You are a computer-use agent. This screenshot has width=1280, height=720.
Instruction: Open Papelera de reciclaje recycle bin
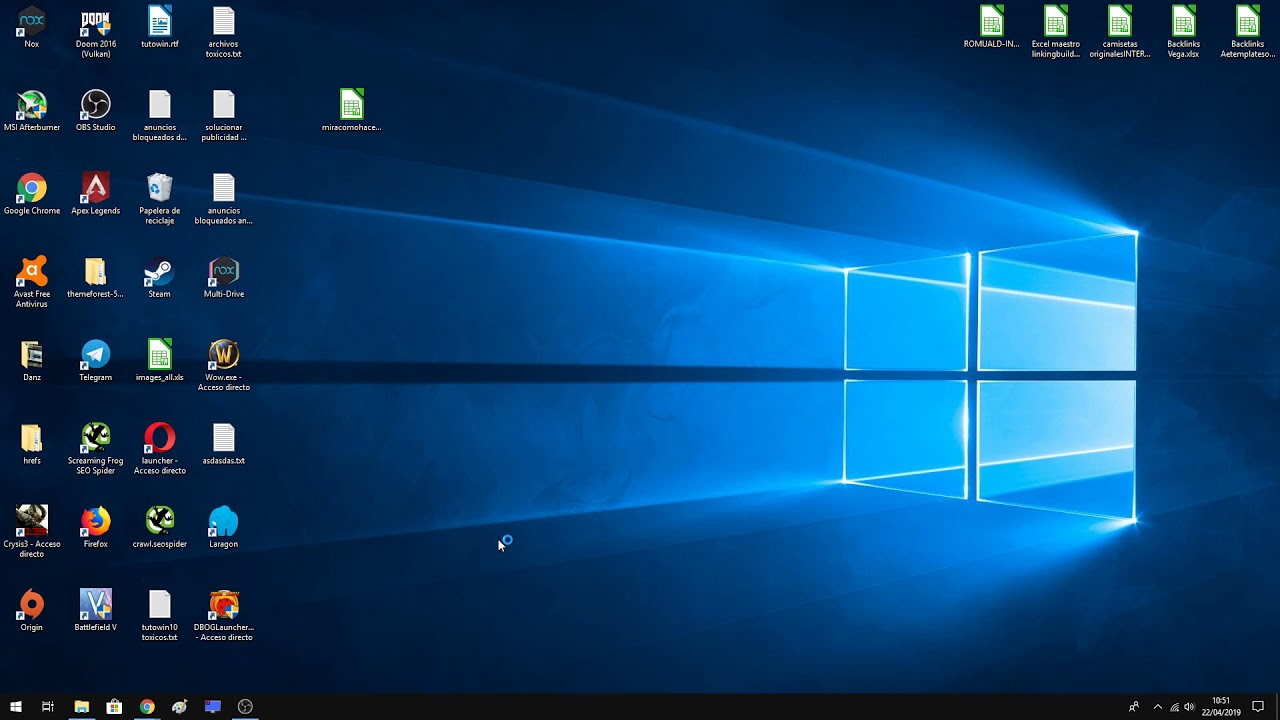click(x=160, y=200)
